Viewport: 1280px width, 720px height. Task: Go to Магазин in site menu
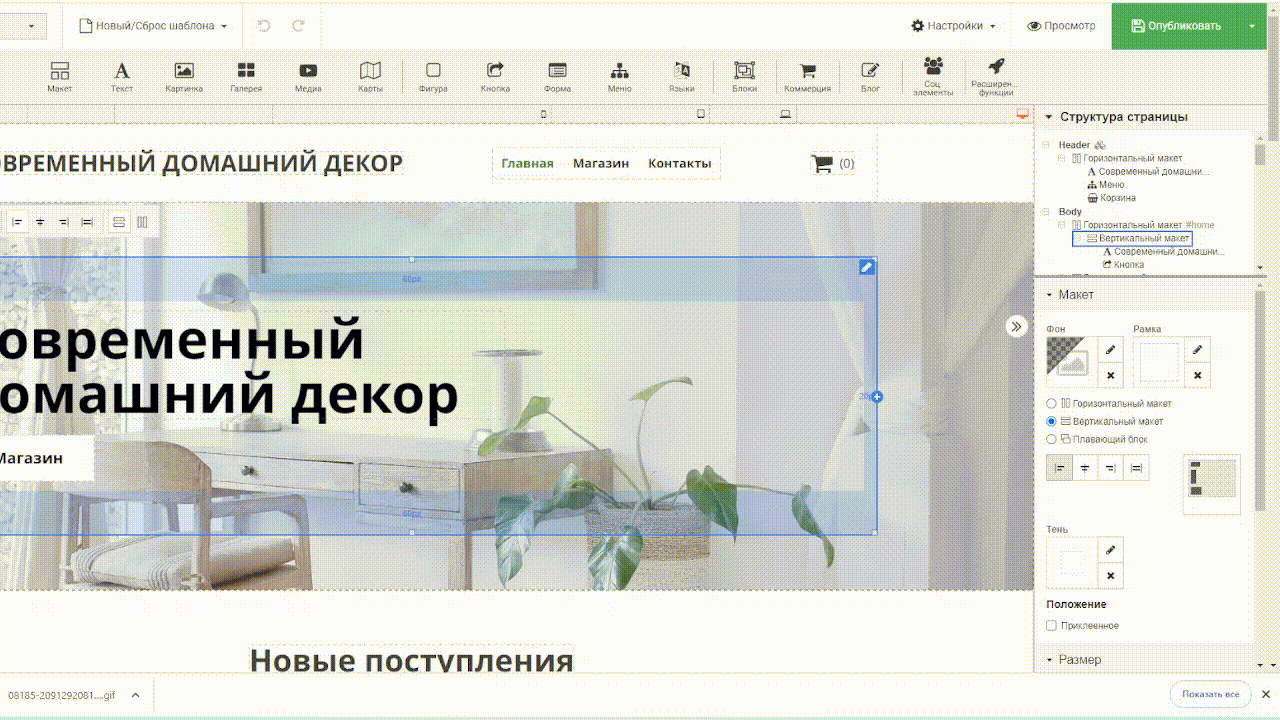[x=600, y=164]
